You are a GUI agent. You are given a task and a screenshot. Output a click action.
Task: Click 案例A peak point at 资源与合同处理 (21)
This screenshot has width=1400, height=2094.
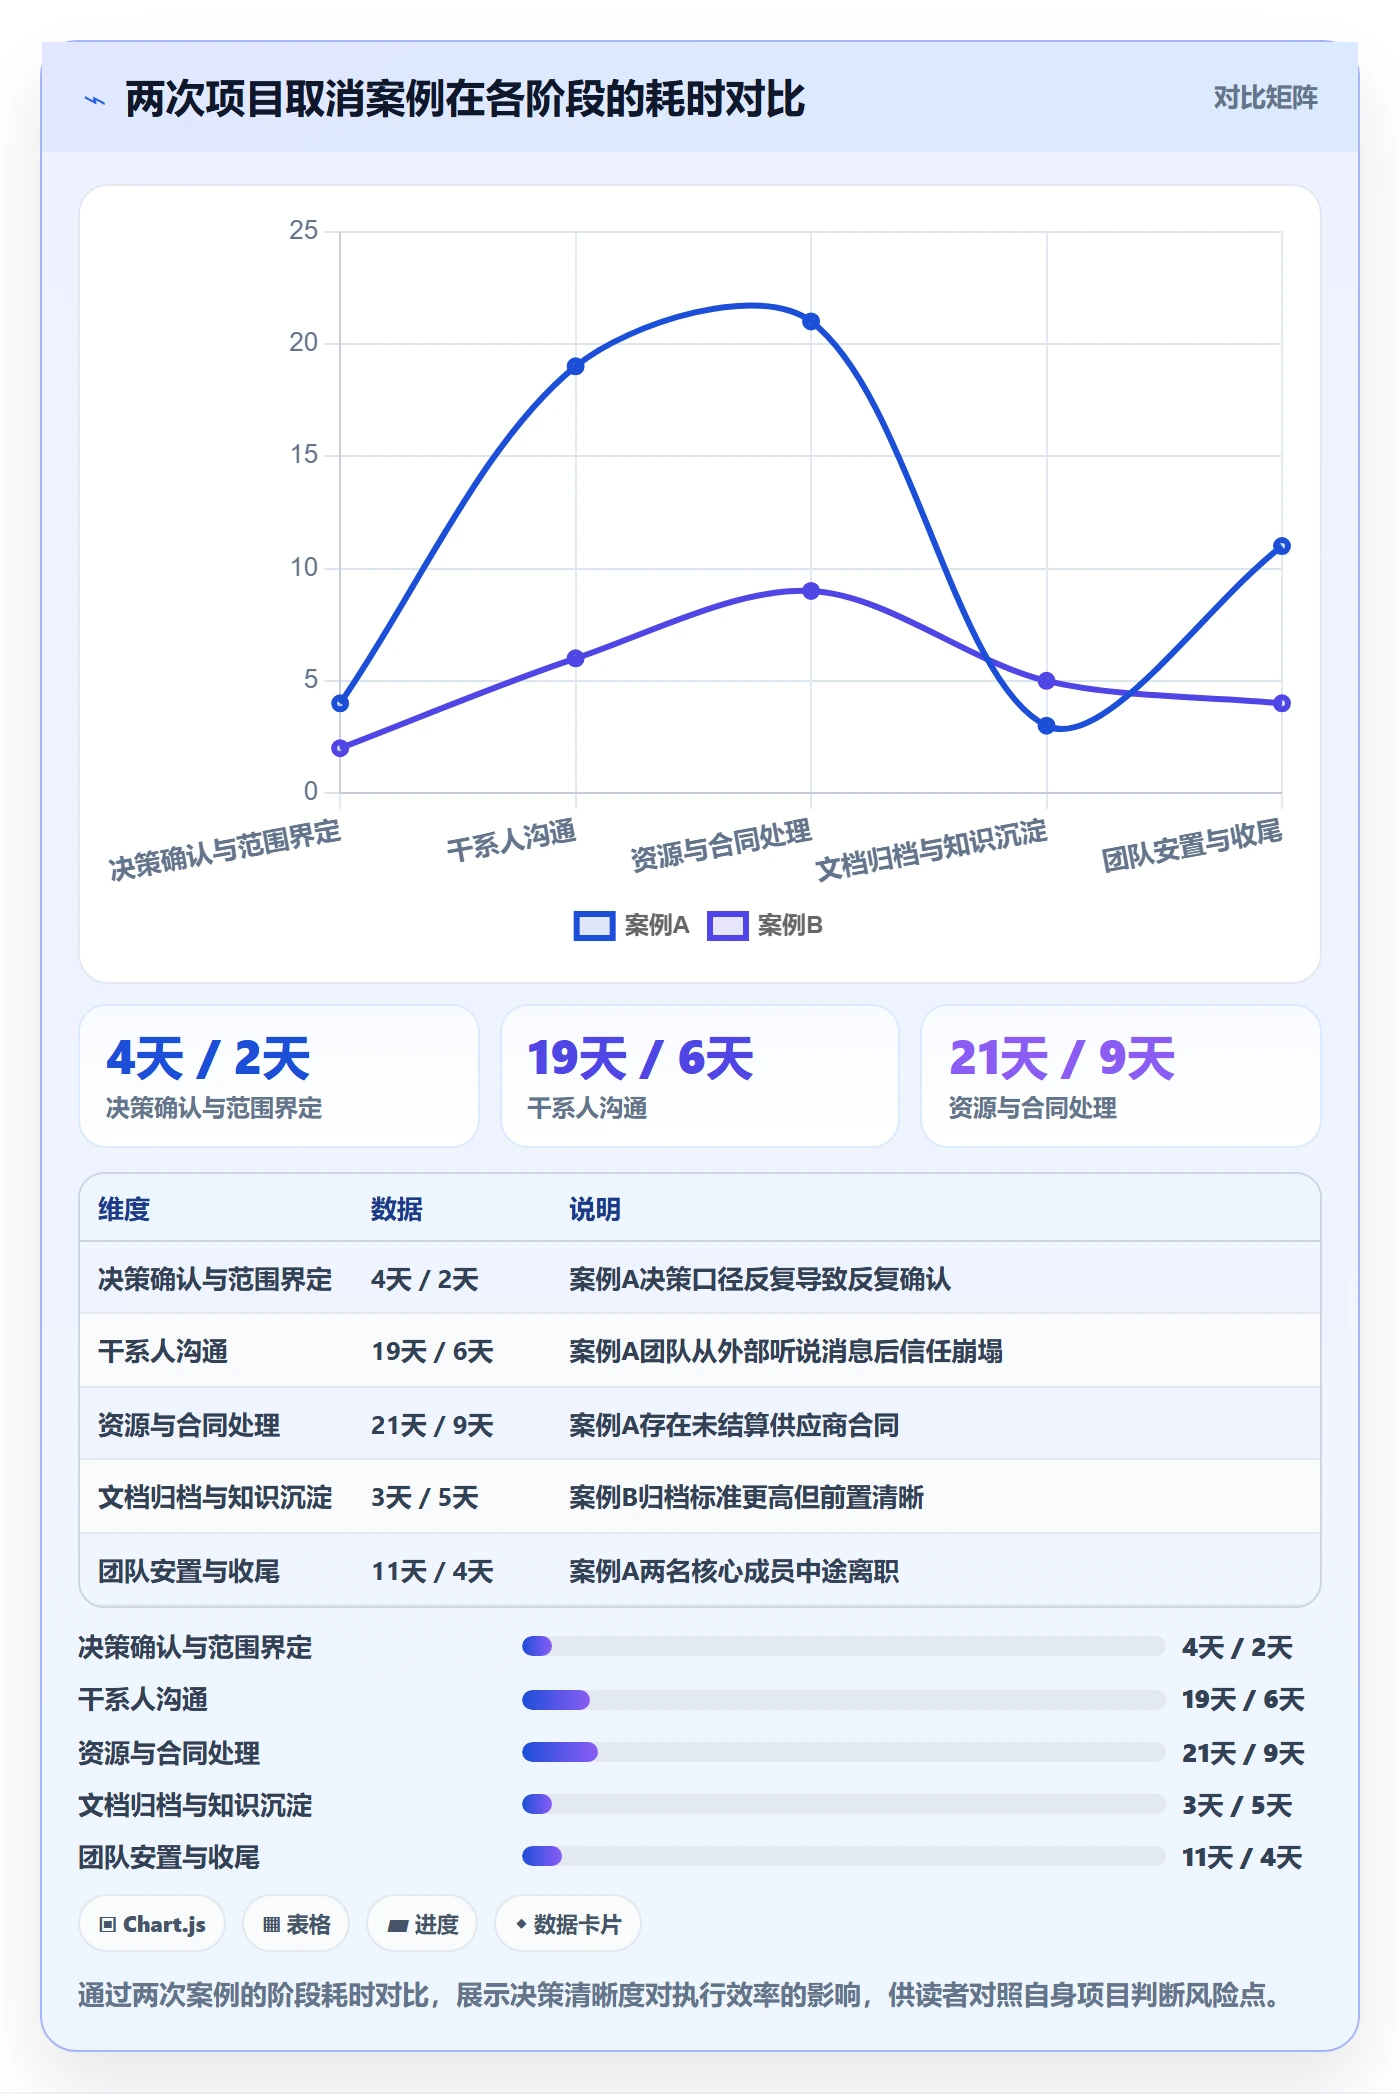(811, 322)
